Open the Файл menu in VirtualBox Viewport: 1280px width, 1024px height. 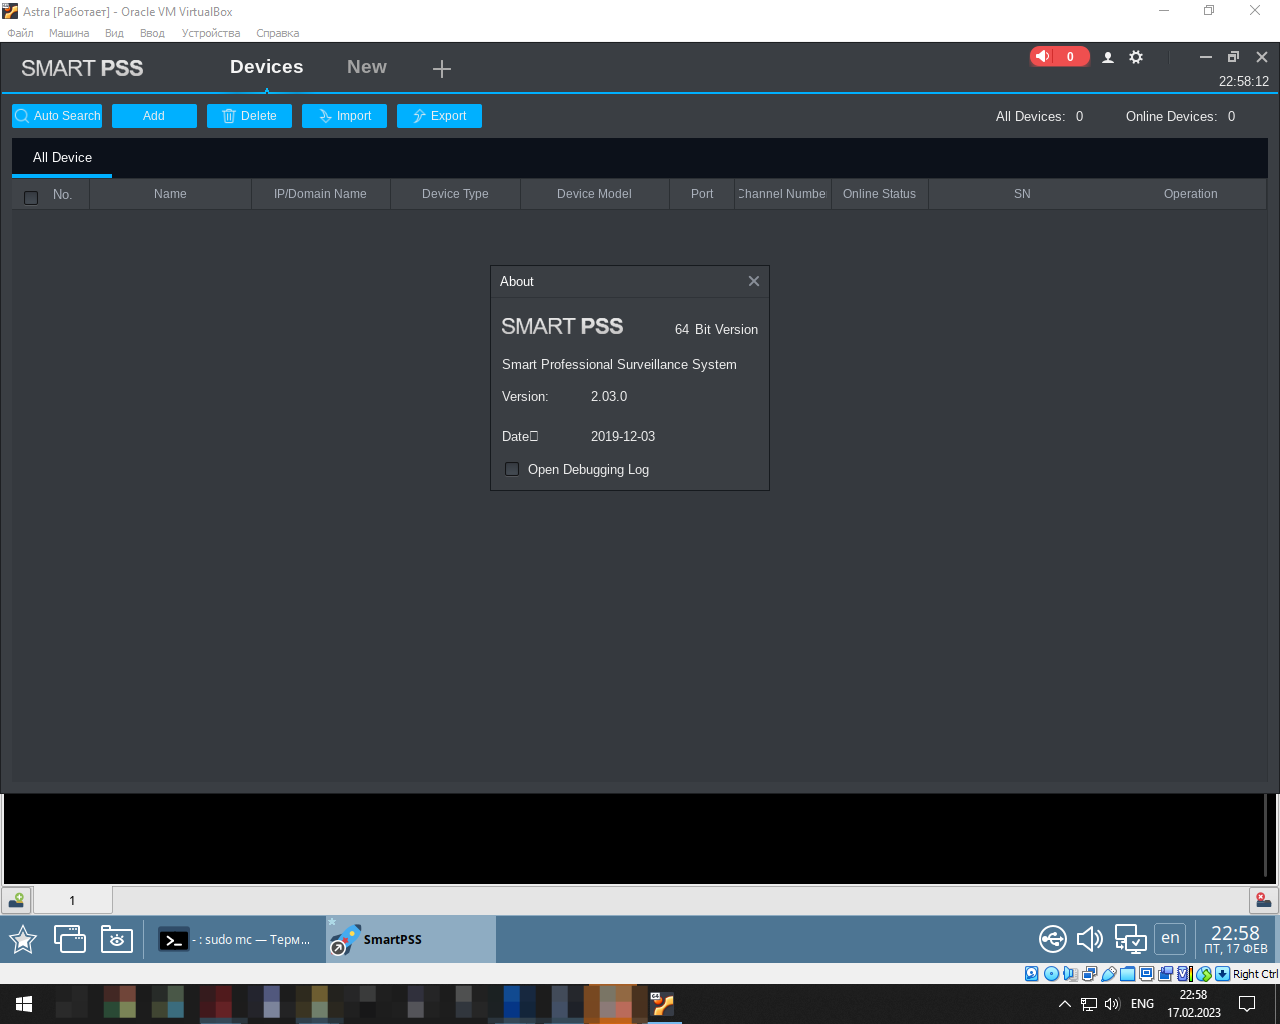click(x=20, y=33)
